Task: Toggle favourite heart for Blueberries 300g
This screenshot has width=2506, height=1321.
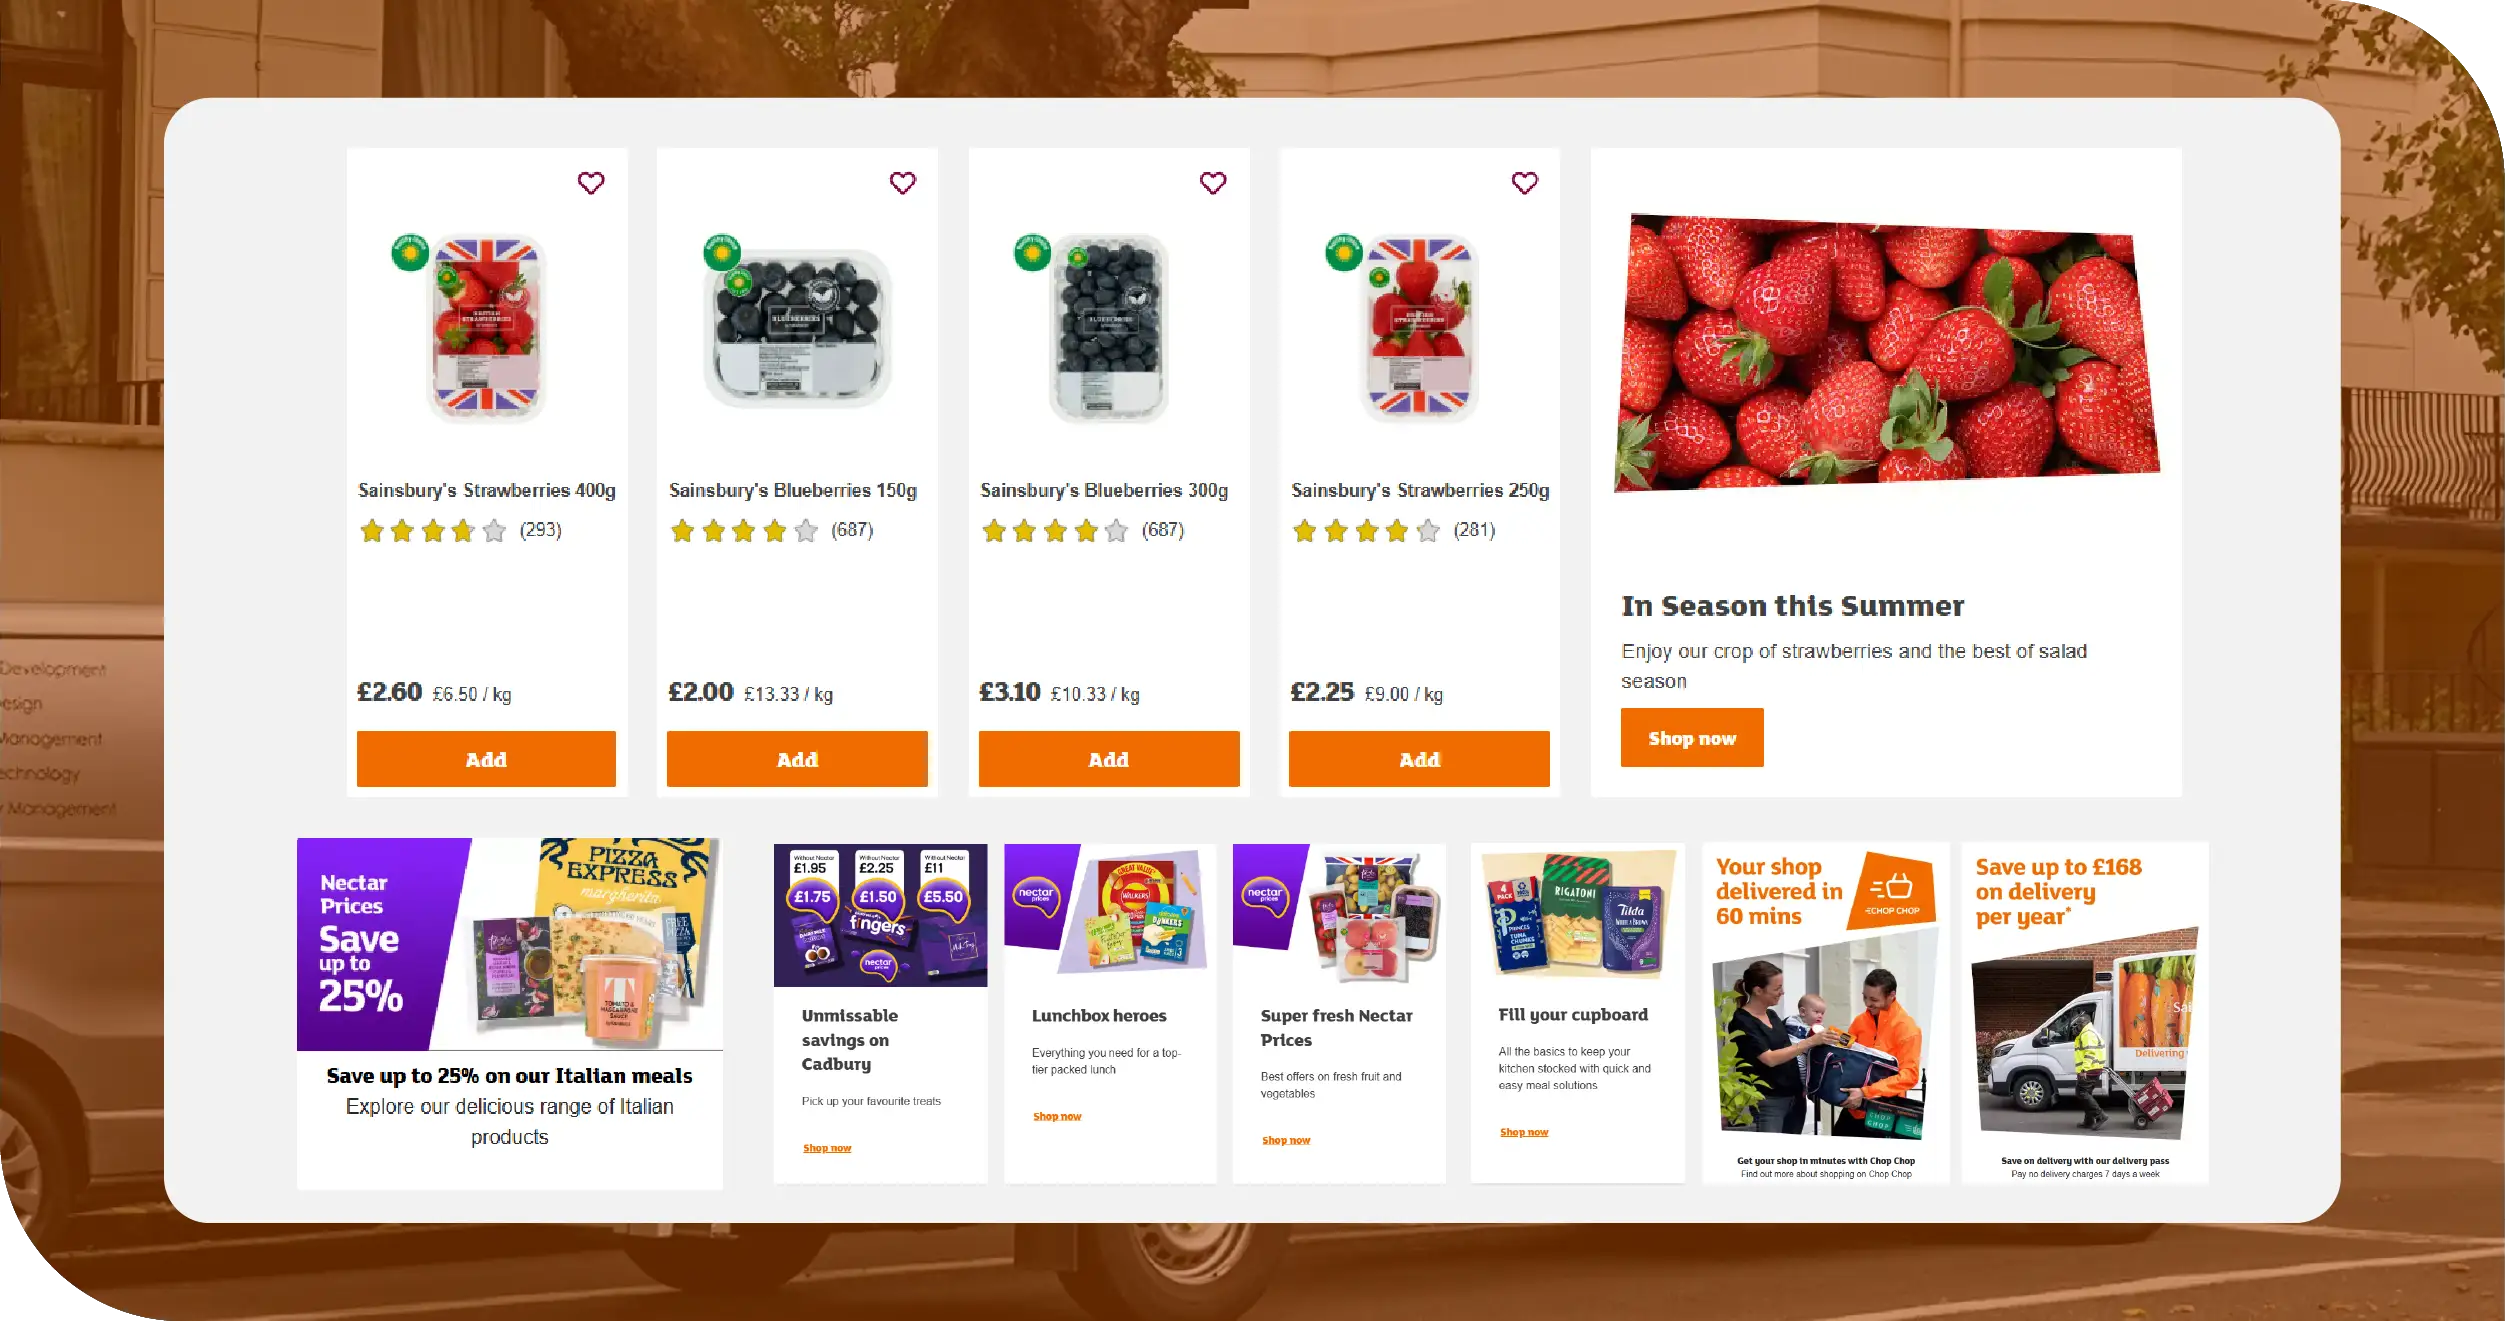Action: tap(1213, 183)
